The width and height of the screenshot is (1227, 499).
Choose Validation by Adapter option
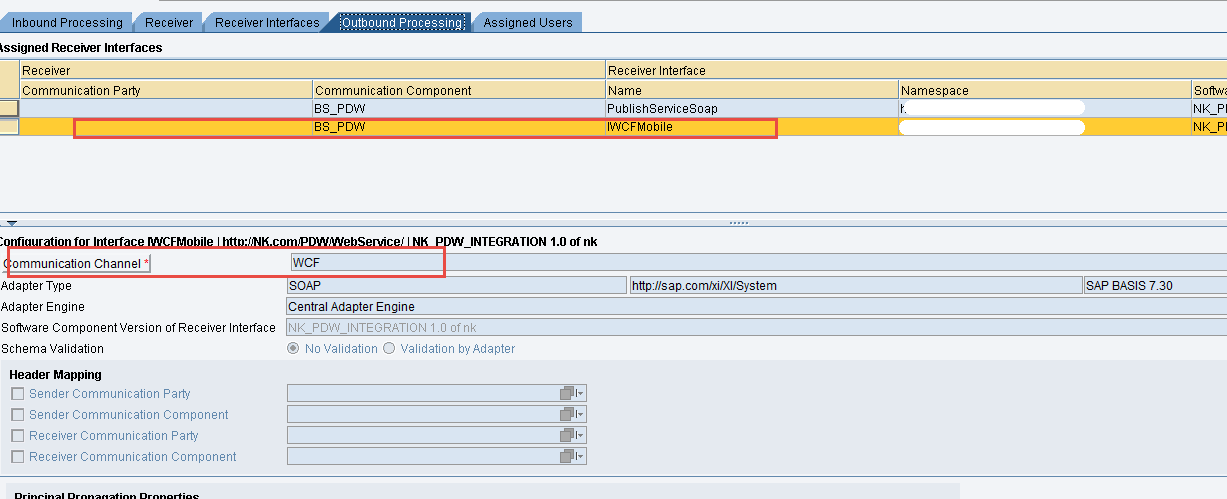tap(389, 349)
